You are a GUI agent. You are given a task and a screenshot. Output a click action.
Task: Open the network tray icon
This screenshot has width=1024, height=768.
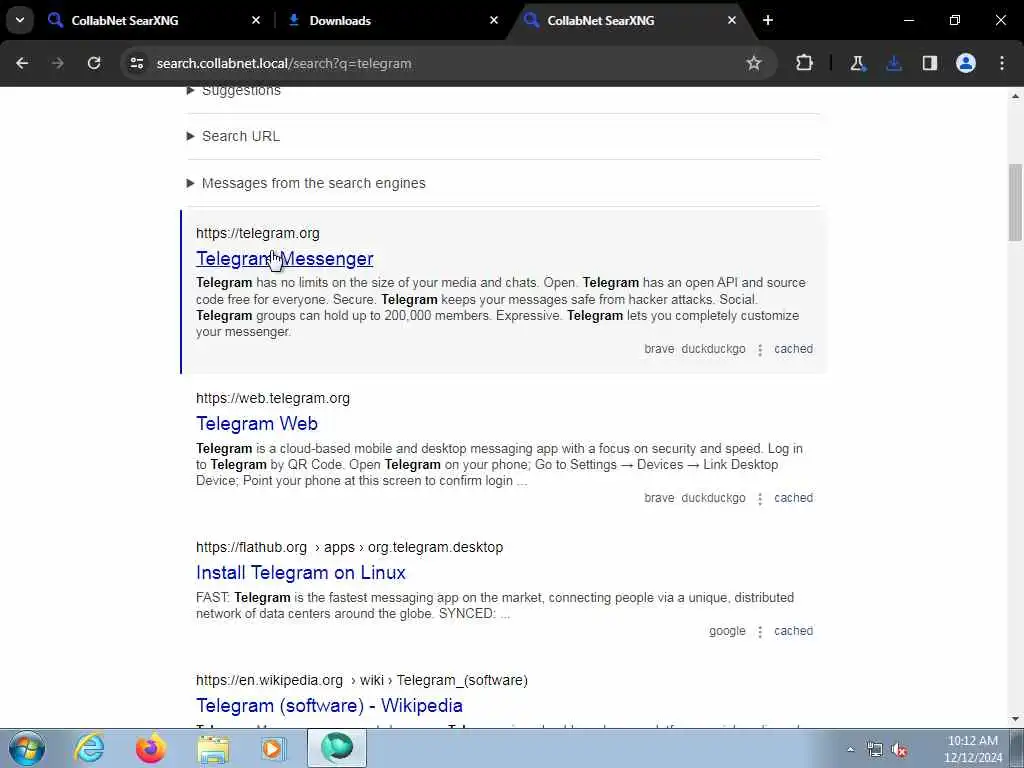coord(874,750)
